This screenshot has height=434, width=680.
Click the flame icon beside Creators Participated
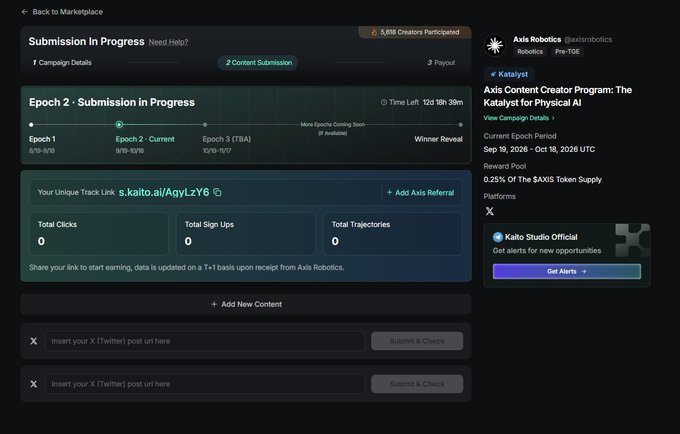374,32
